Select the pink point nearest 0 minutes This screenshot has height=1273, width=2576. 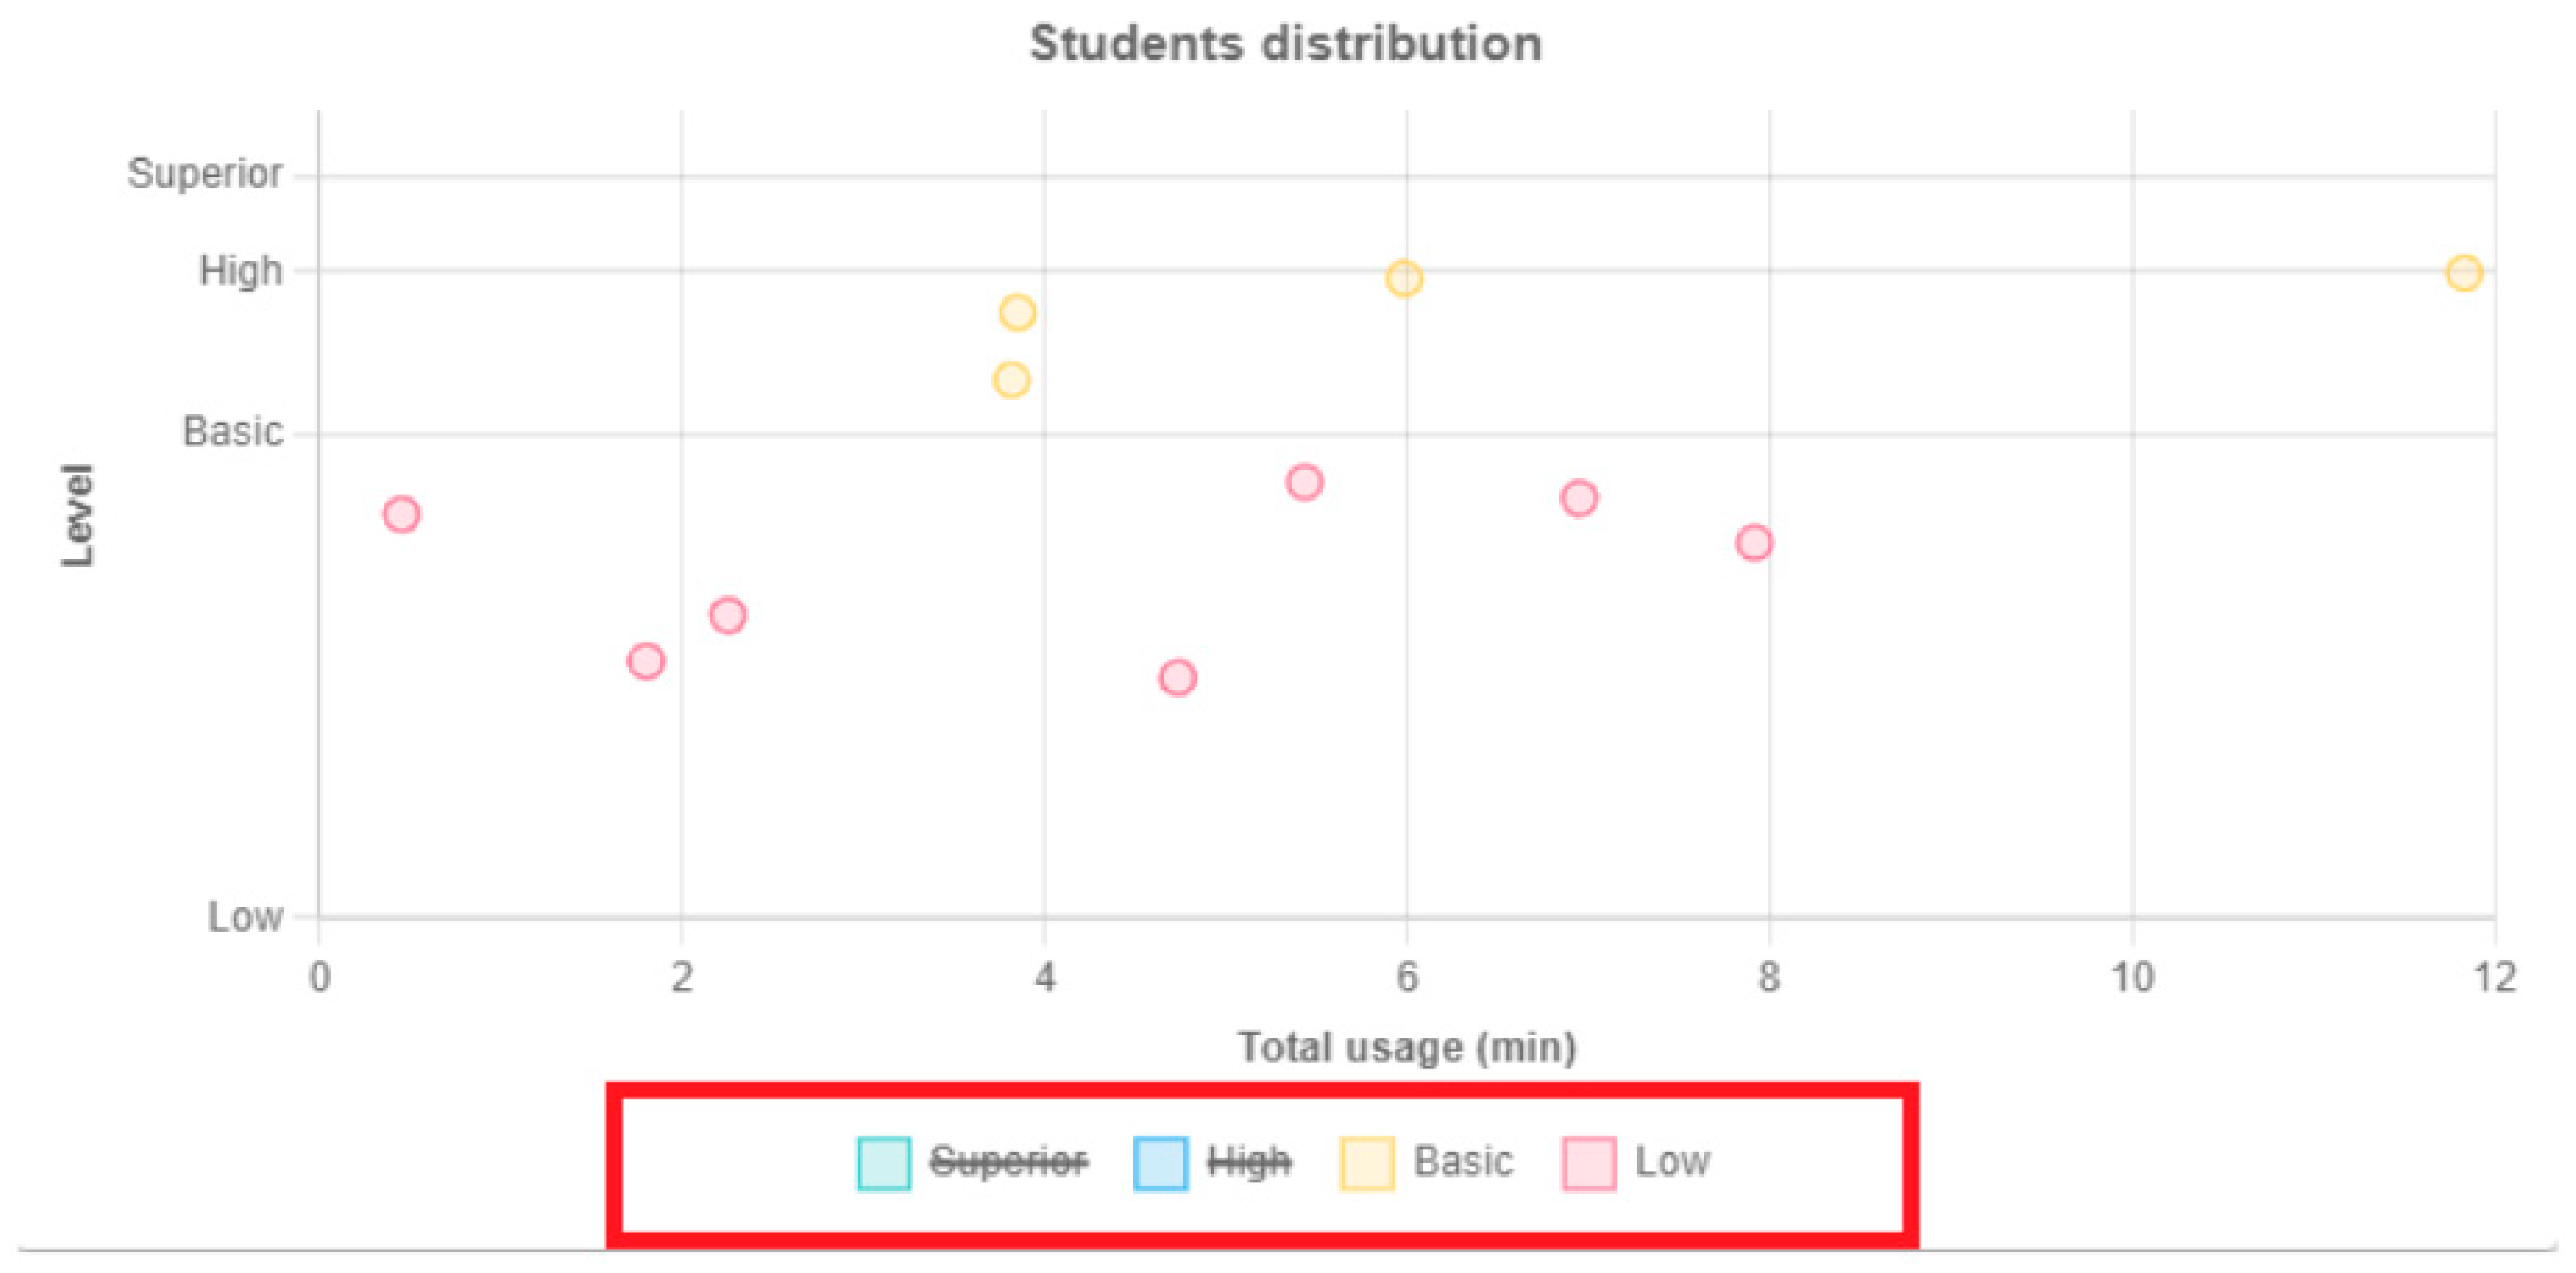tap(401, 515)
